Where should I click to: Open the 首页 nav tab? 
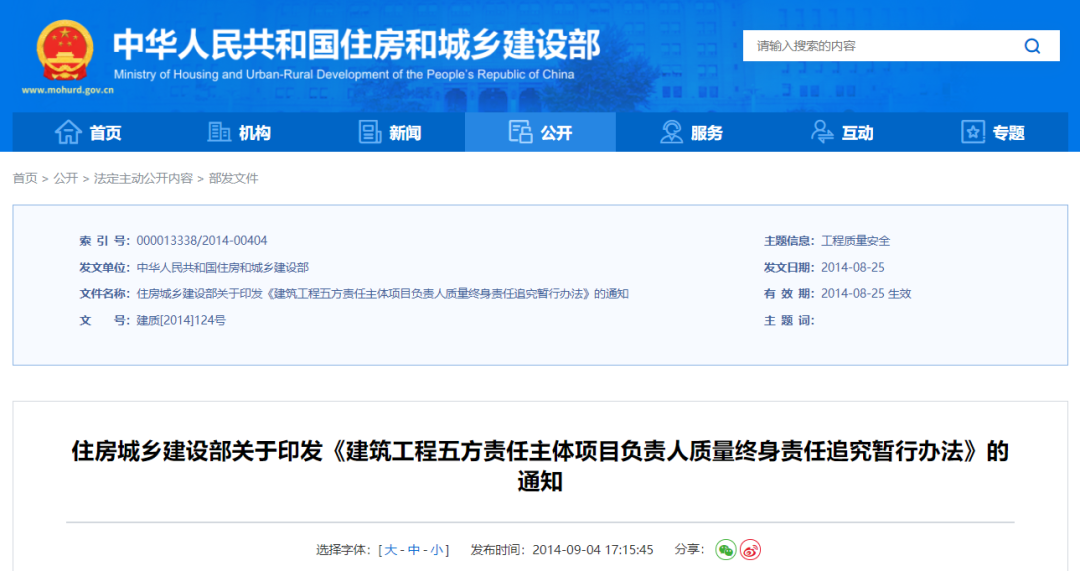87,132
